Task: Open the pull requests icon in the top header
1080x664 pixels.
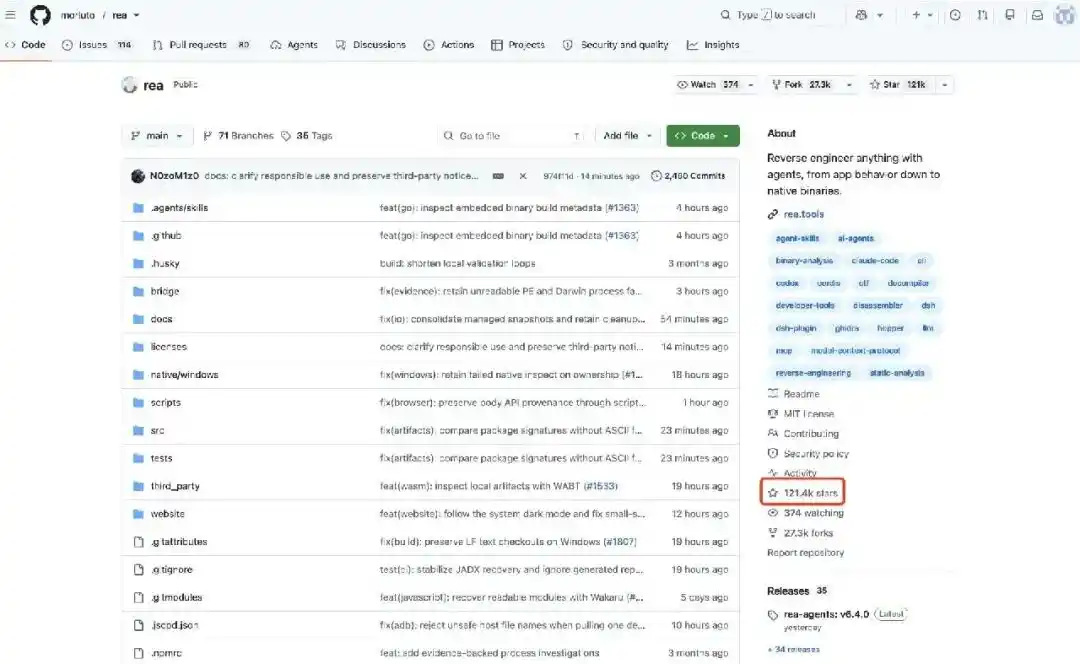Action: point(982,14)
